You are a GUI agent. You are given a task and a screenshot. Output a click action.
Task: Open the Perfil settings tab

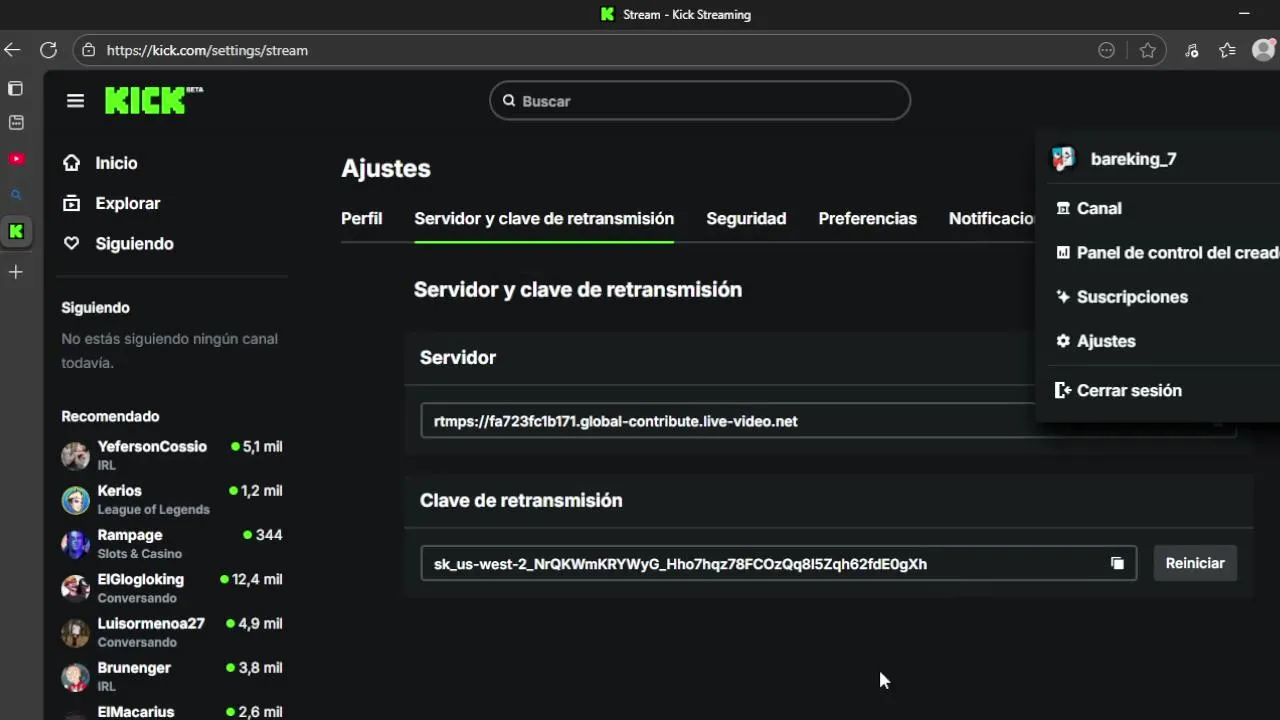click(x=361, y=218)
